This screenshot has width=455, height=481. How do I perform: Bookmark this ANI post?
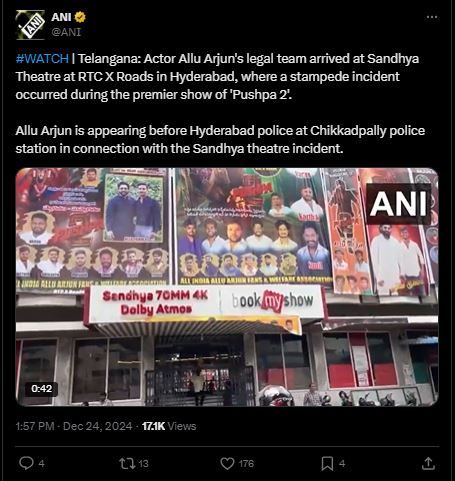[x=327, y=463]
